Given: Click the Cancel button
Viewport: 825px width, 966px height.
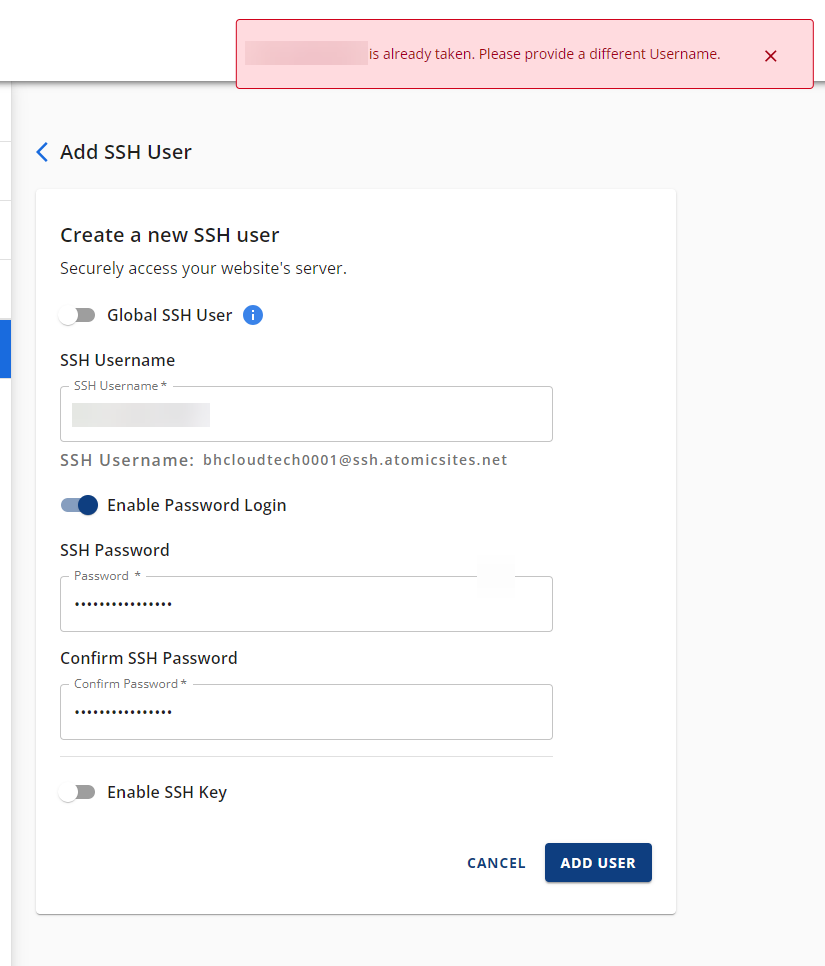Looking at the screenshot, I should [496, 862].
